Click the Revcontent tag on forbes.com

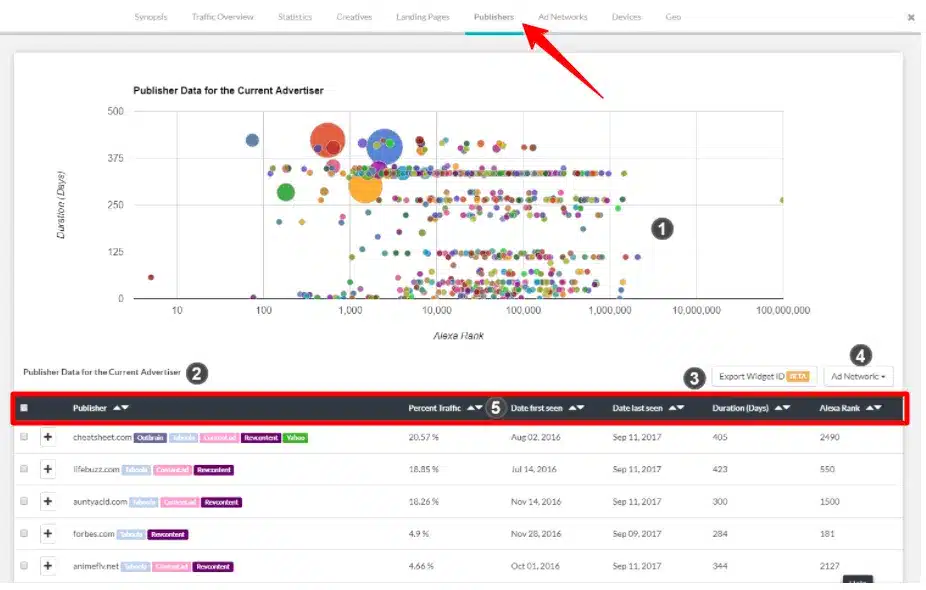pyautogui.click(x=168, y=534)
